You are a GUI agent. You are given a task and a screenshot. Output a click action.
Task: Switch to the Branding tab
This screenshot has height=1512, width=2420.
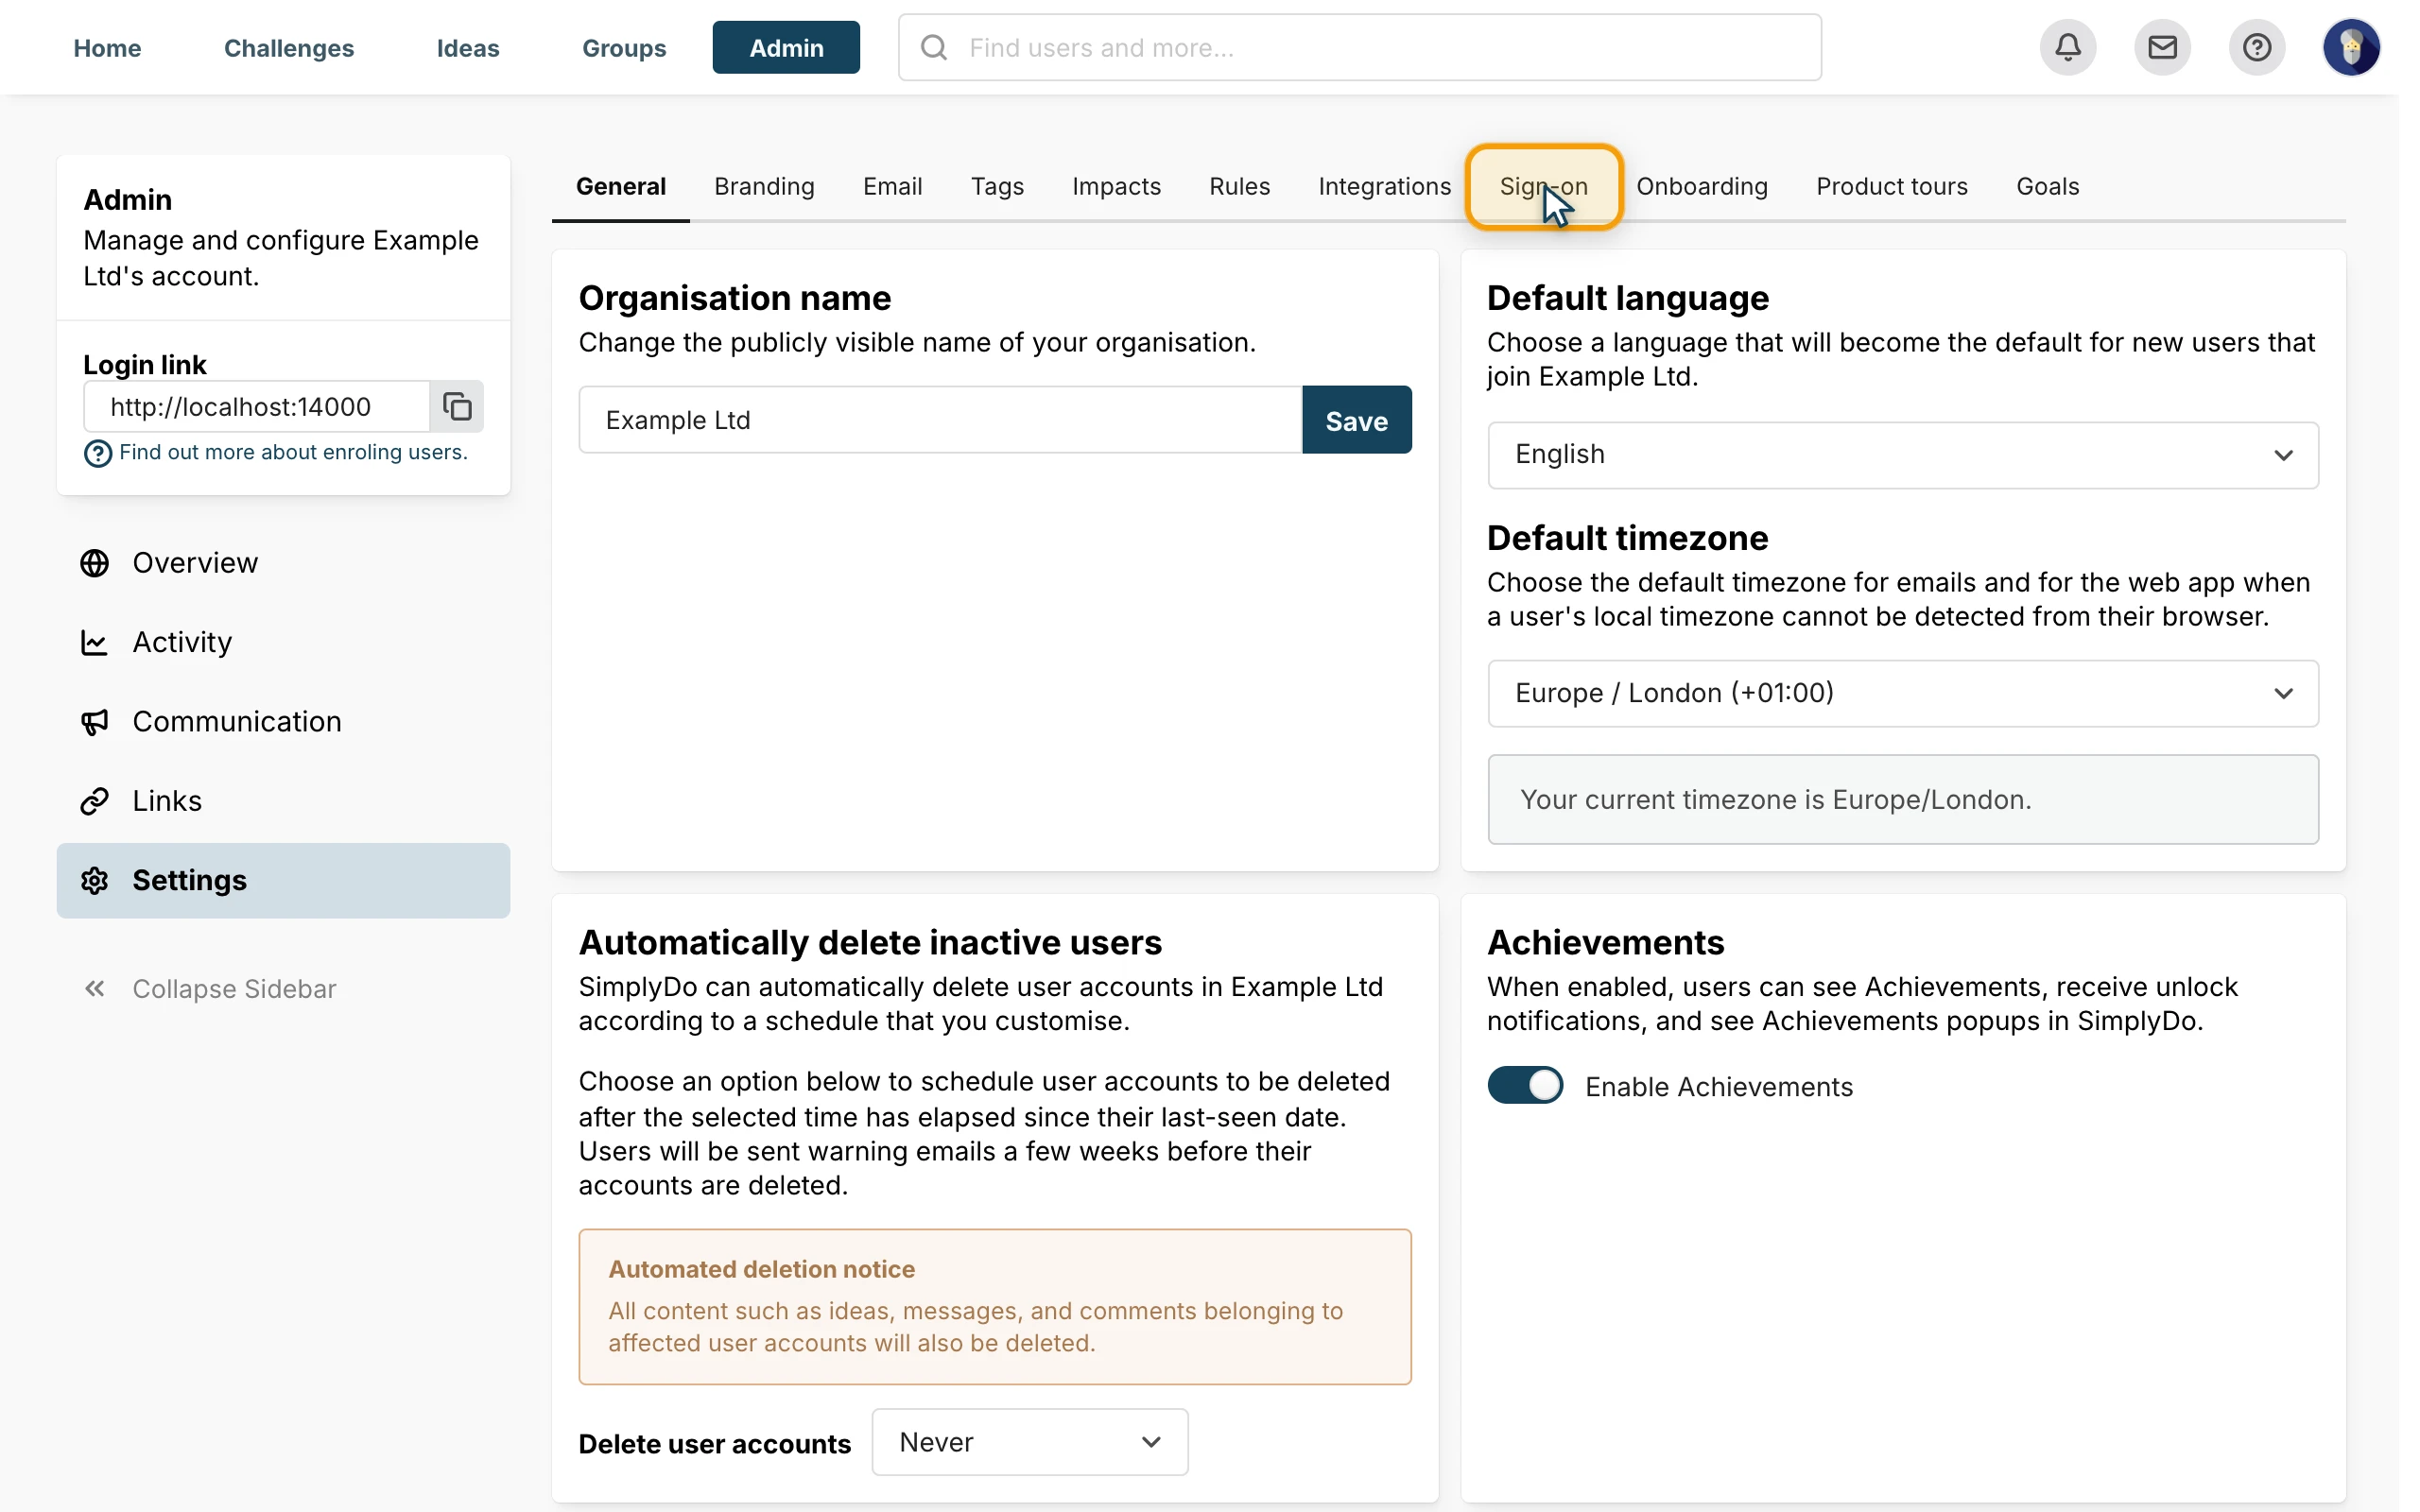click(x=764, y=186)
